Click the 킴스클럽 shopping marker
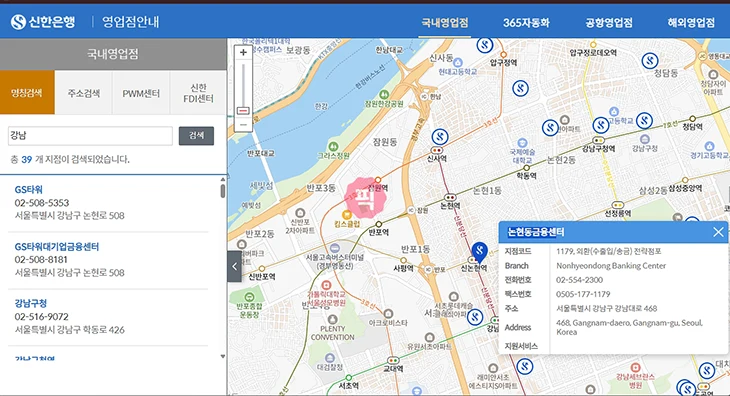Image resolution: width=730 pixels, height=396 pixels. [x=346, y=215]
